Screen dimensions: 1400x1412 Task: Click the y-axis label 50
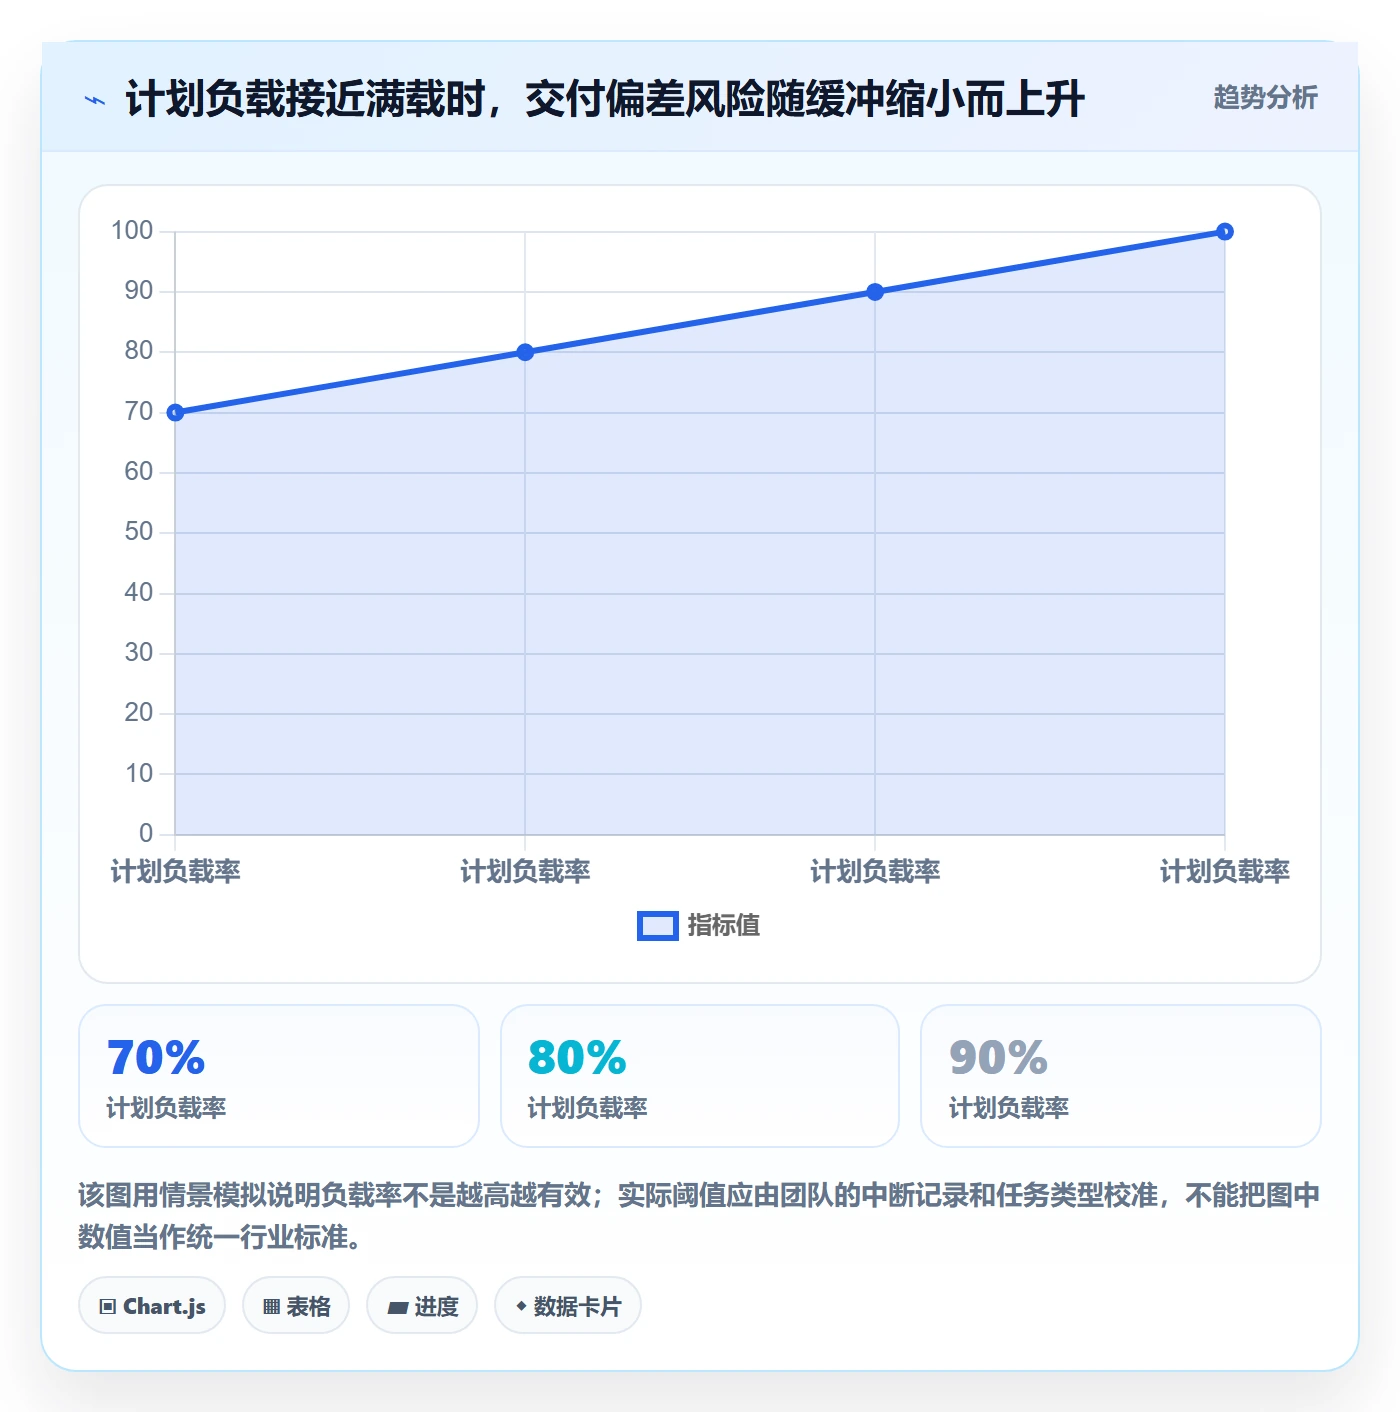click(139, 532)
